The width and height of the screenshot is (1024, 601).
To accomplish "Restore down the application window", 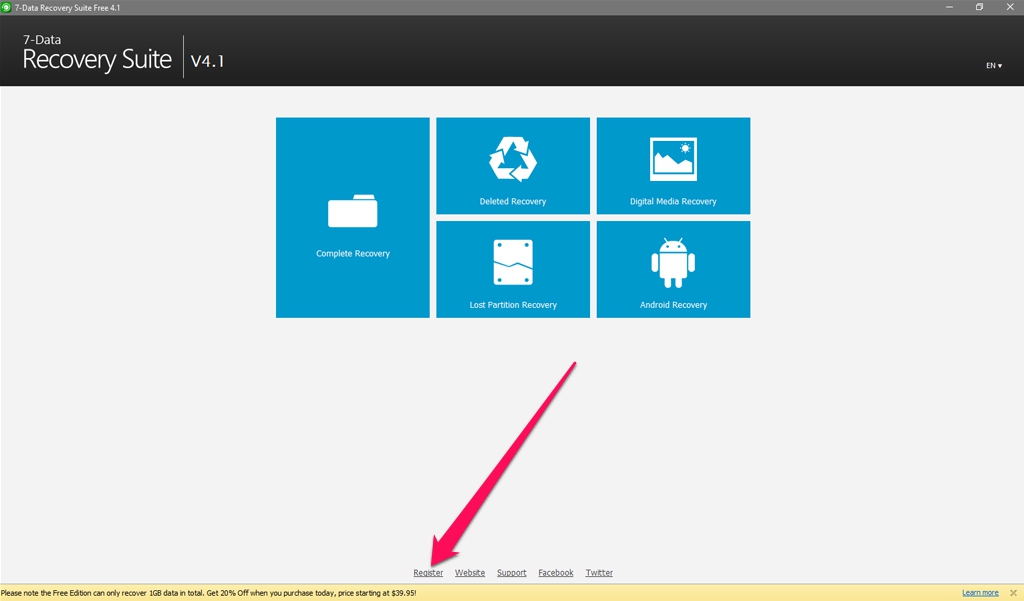I will tap(979, 7).
